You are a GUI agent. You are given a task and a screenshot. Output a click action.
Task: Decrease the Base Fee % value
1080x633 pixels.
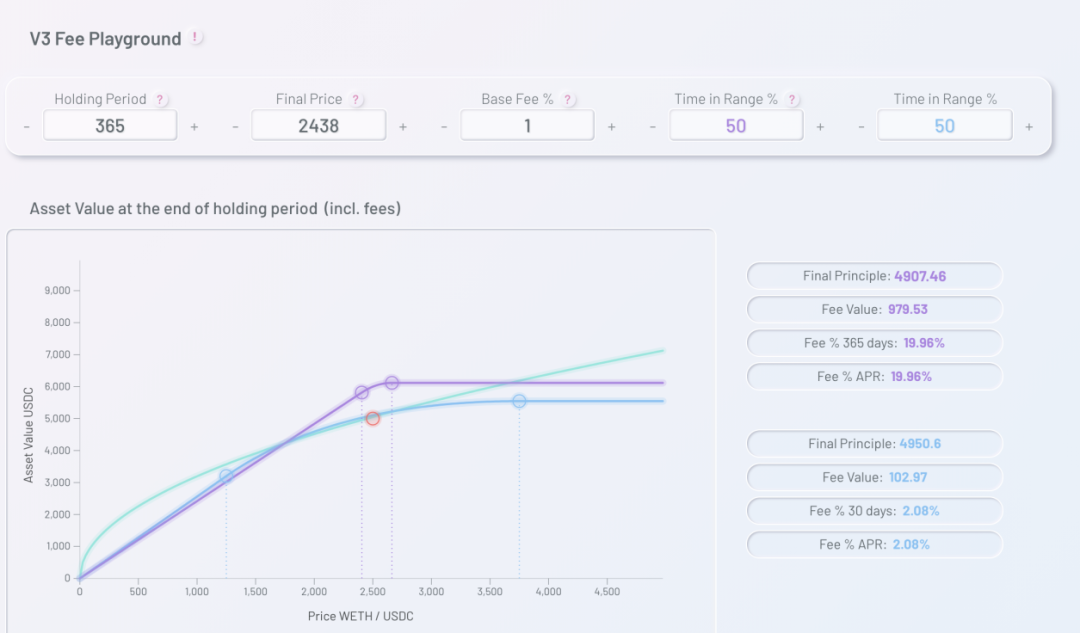coord(444,127)
